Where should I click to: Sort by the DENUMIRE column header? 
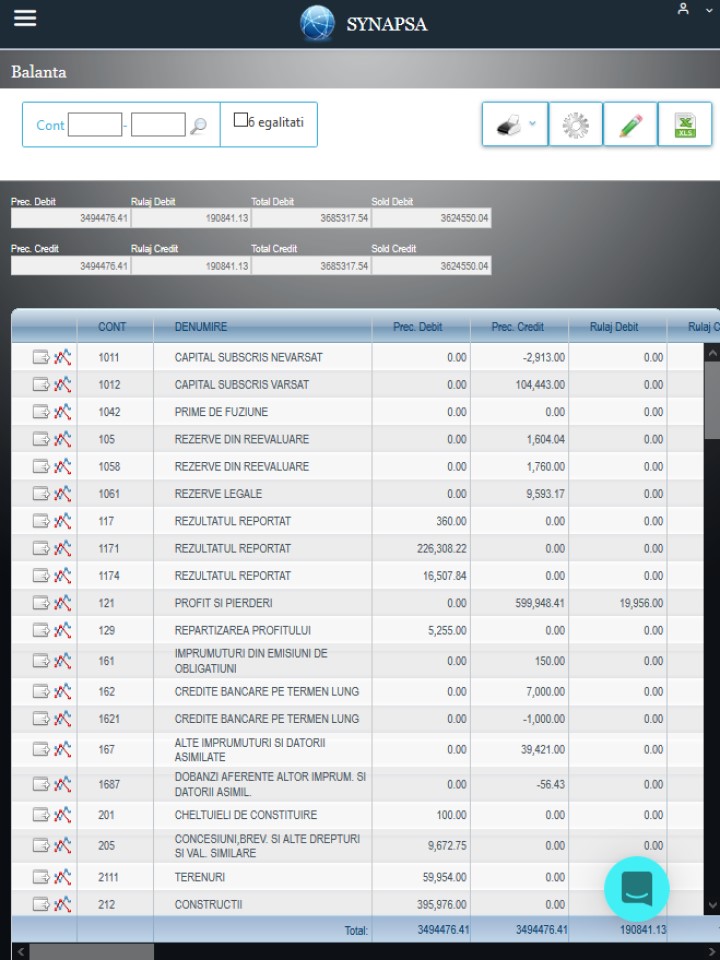(201, 327)
